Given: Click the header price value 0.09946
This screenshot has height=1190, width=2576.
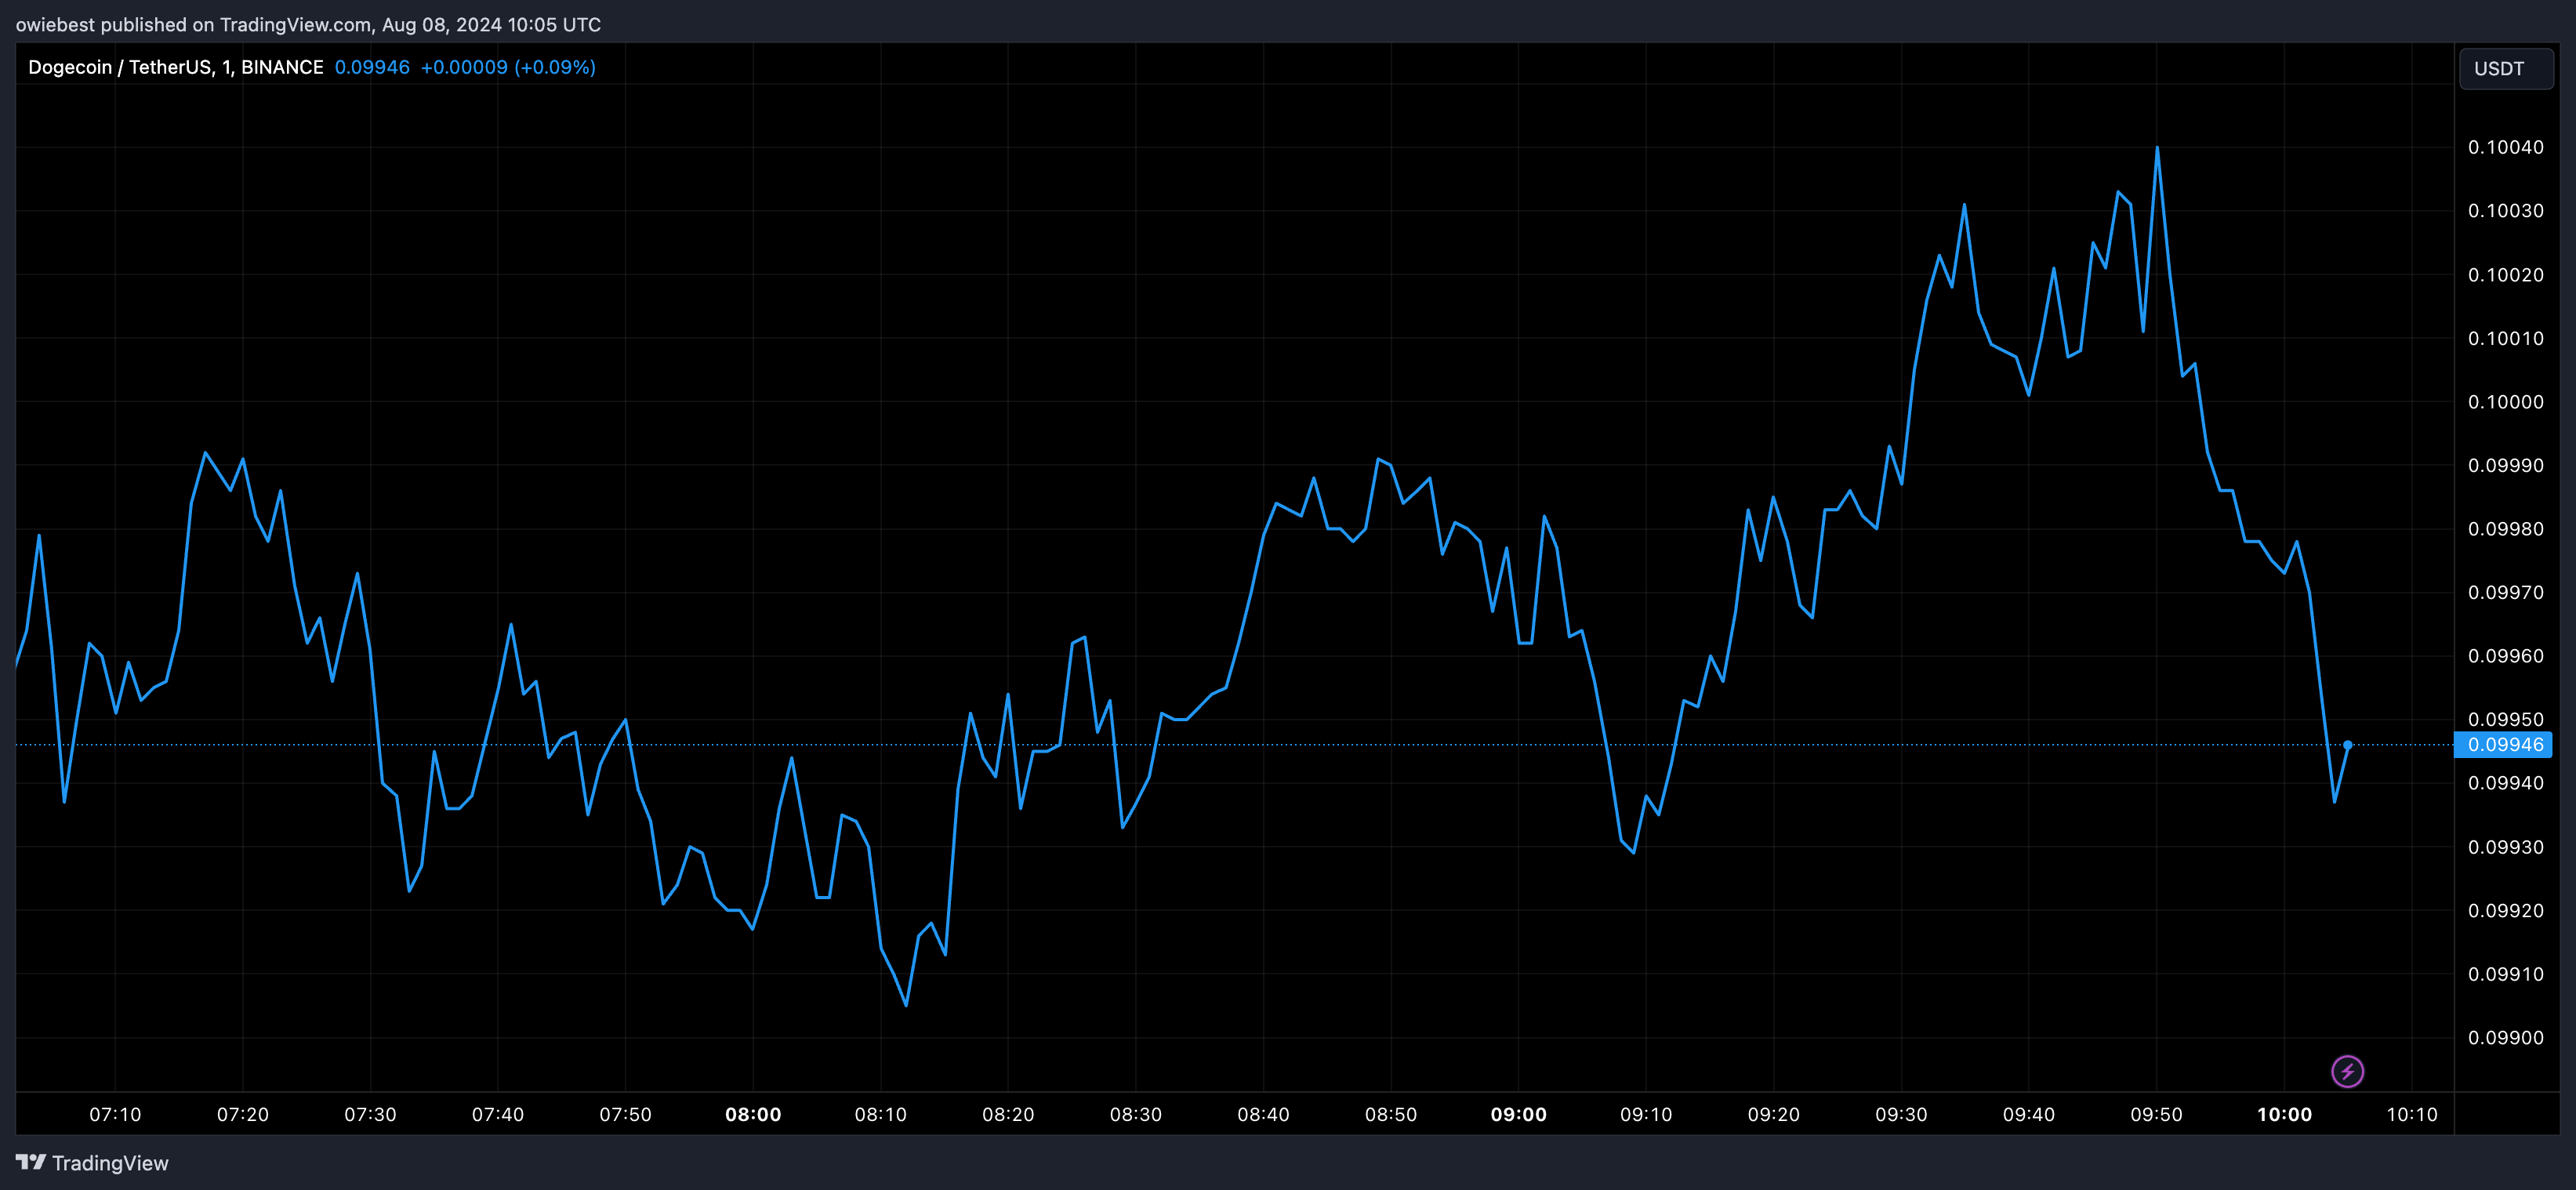Looking at the screenshot, I should (x=372, y=67).
